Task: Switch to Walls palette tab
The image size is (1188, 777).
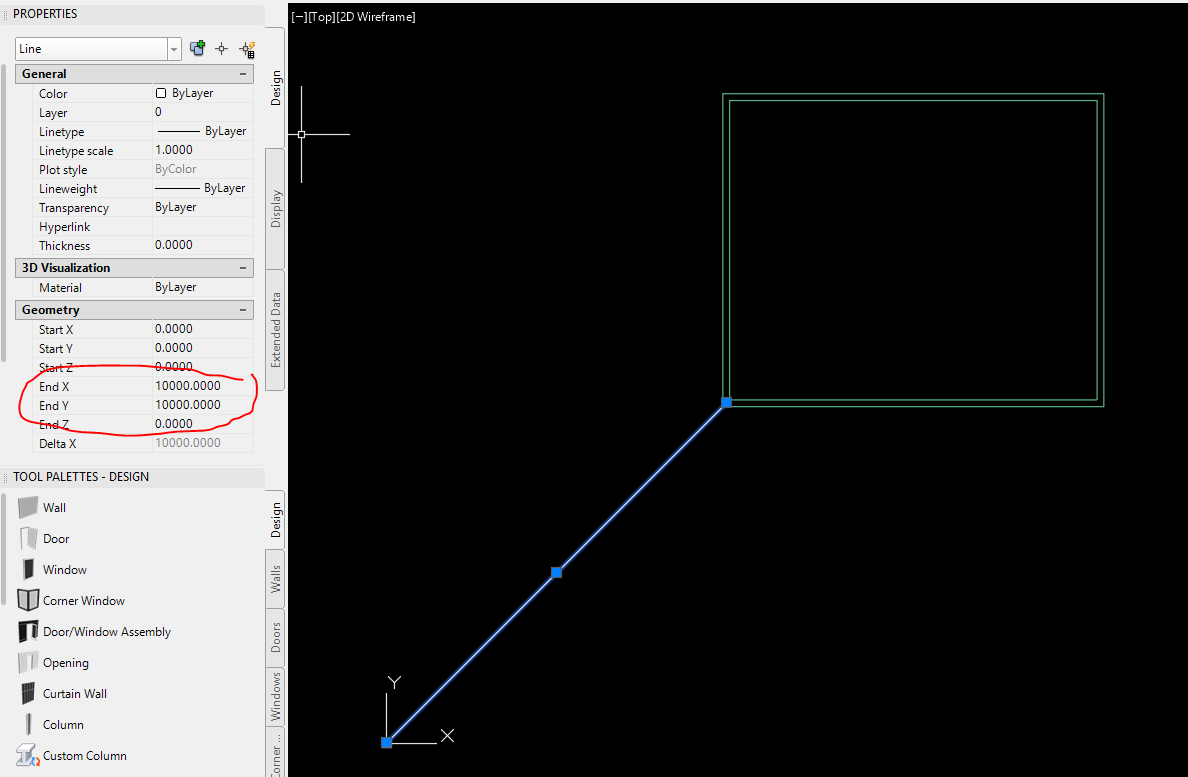Action: coord(275,579)
